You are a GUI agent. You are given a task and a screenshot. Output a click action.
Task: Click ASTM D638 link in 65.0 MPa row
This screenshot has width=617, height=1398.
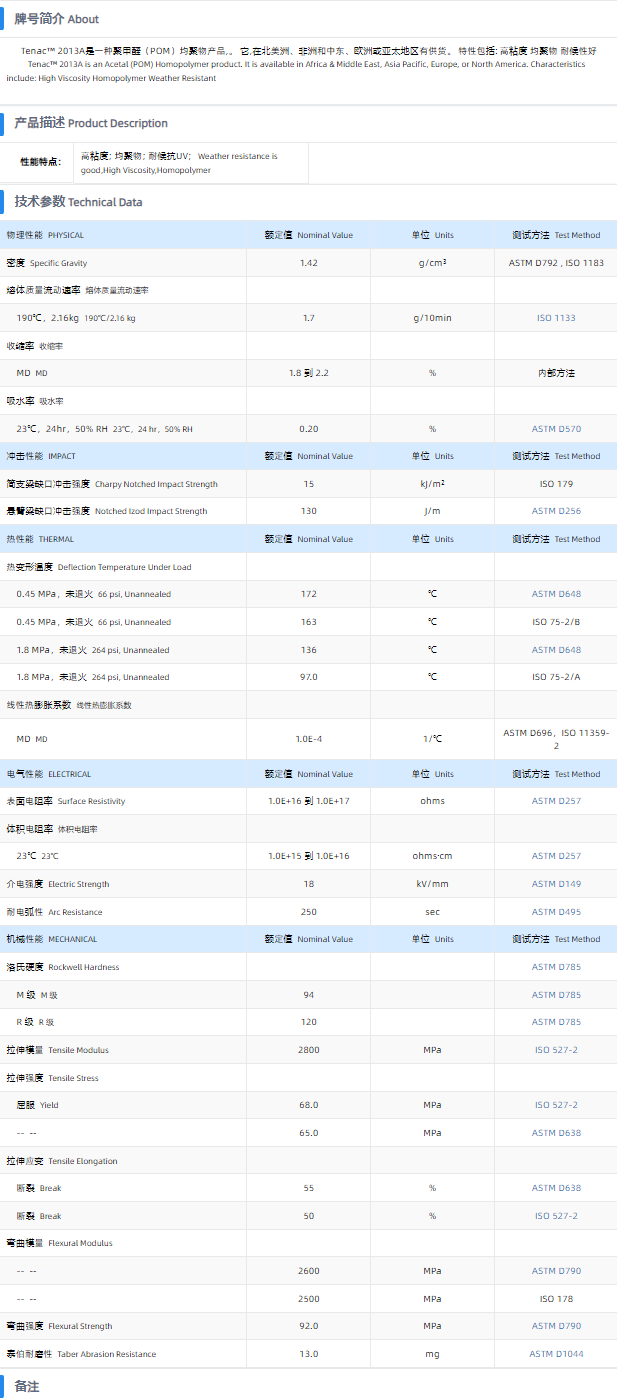(x=556, y=1133)
